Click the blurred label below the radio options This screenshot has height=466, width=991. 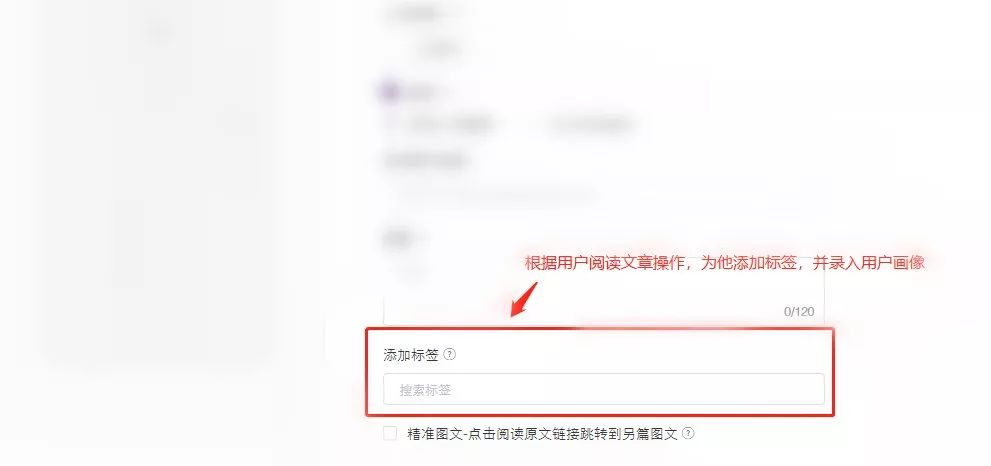coord(425,161)
